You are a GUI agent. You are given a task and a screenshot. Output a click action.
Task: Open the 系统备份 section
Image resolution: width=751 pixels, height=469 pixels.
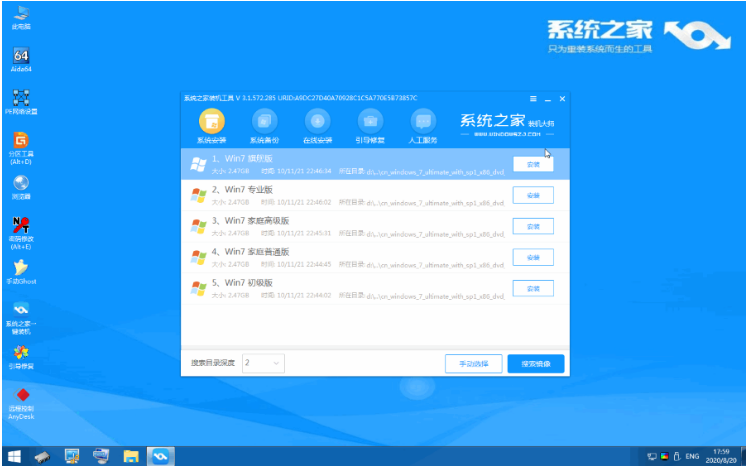[x=264, y=122]
